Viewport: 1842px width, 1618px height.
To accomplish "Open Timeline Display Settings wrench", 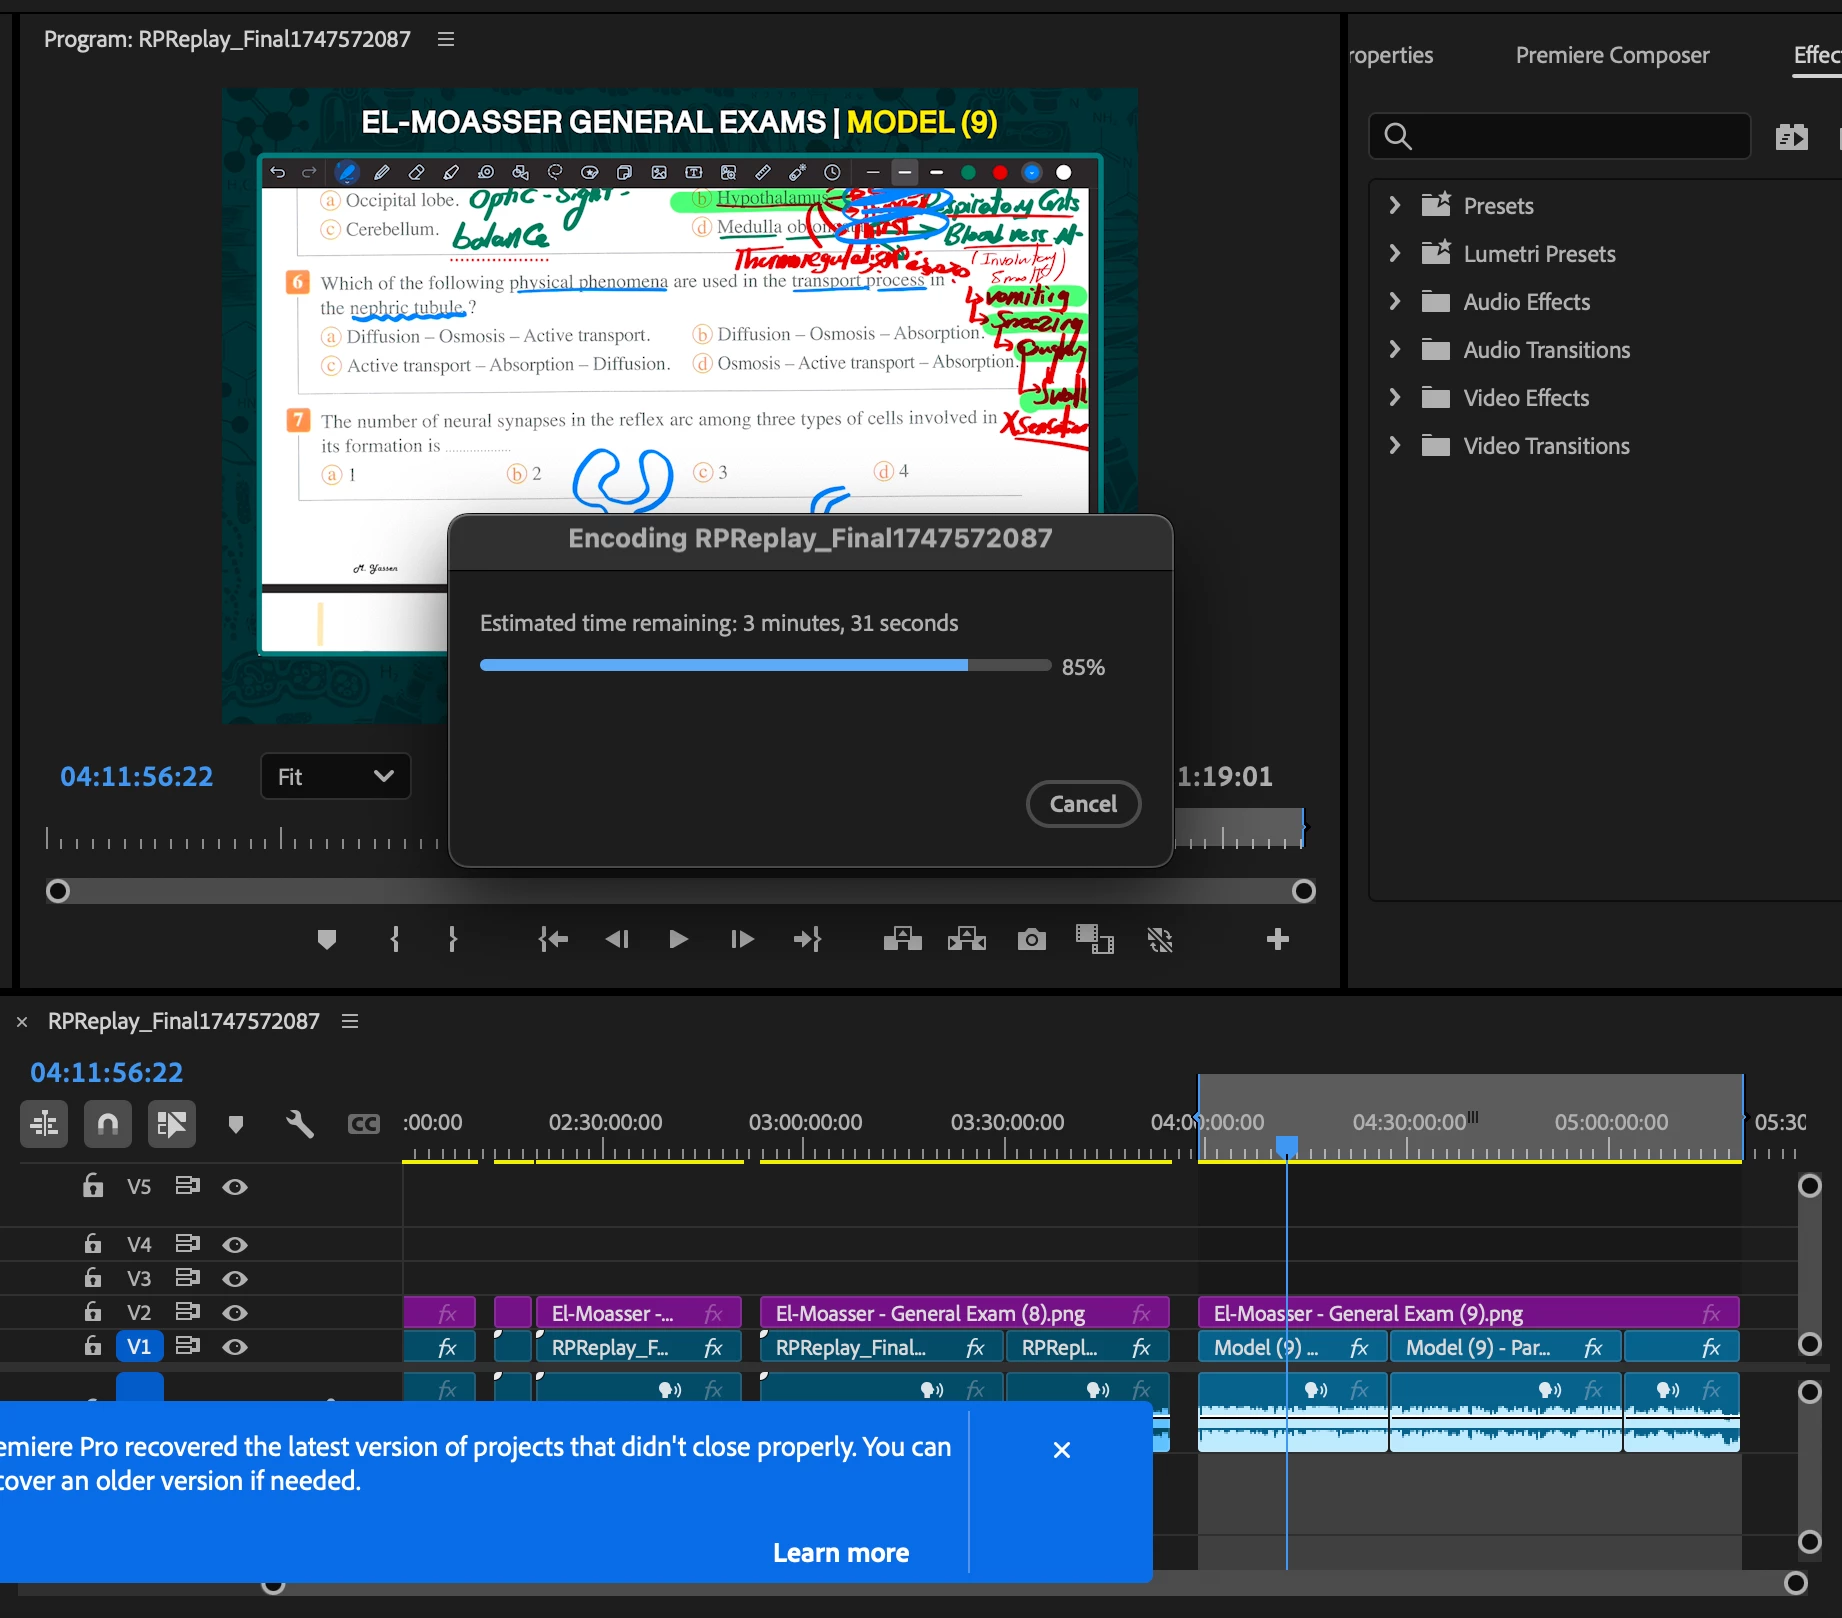I will point(300,1124).
